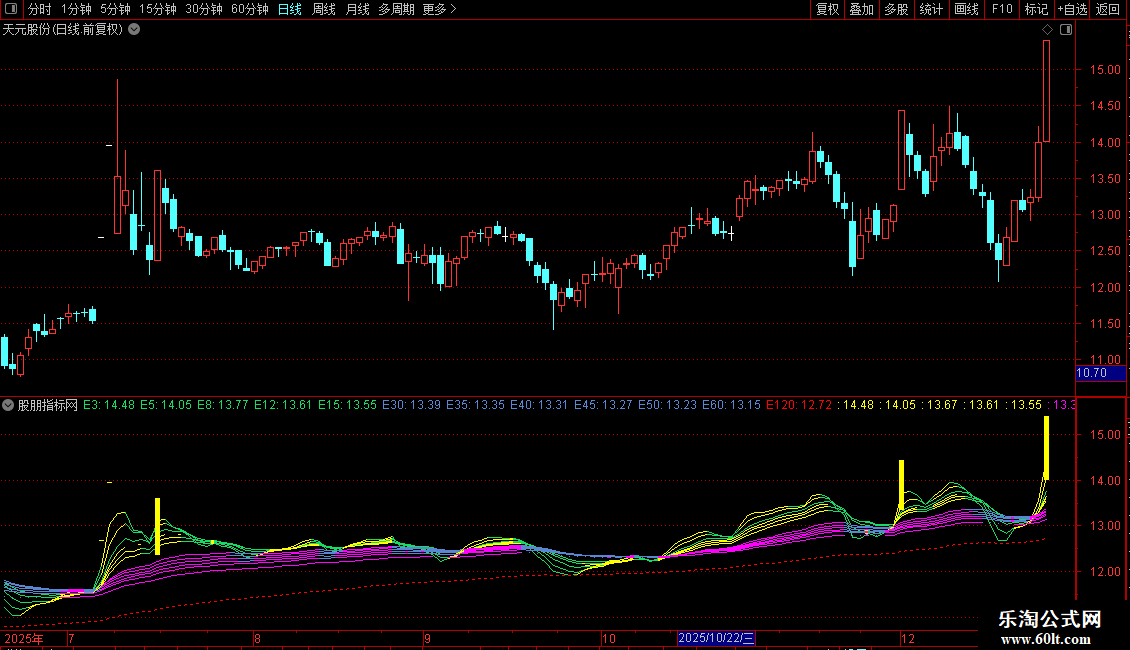Image resolution: width=1130 pixels, height=650 pixels.
Task: Select the 15分钟 period
Action: (x=158, y=9)
